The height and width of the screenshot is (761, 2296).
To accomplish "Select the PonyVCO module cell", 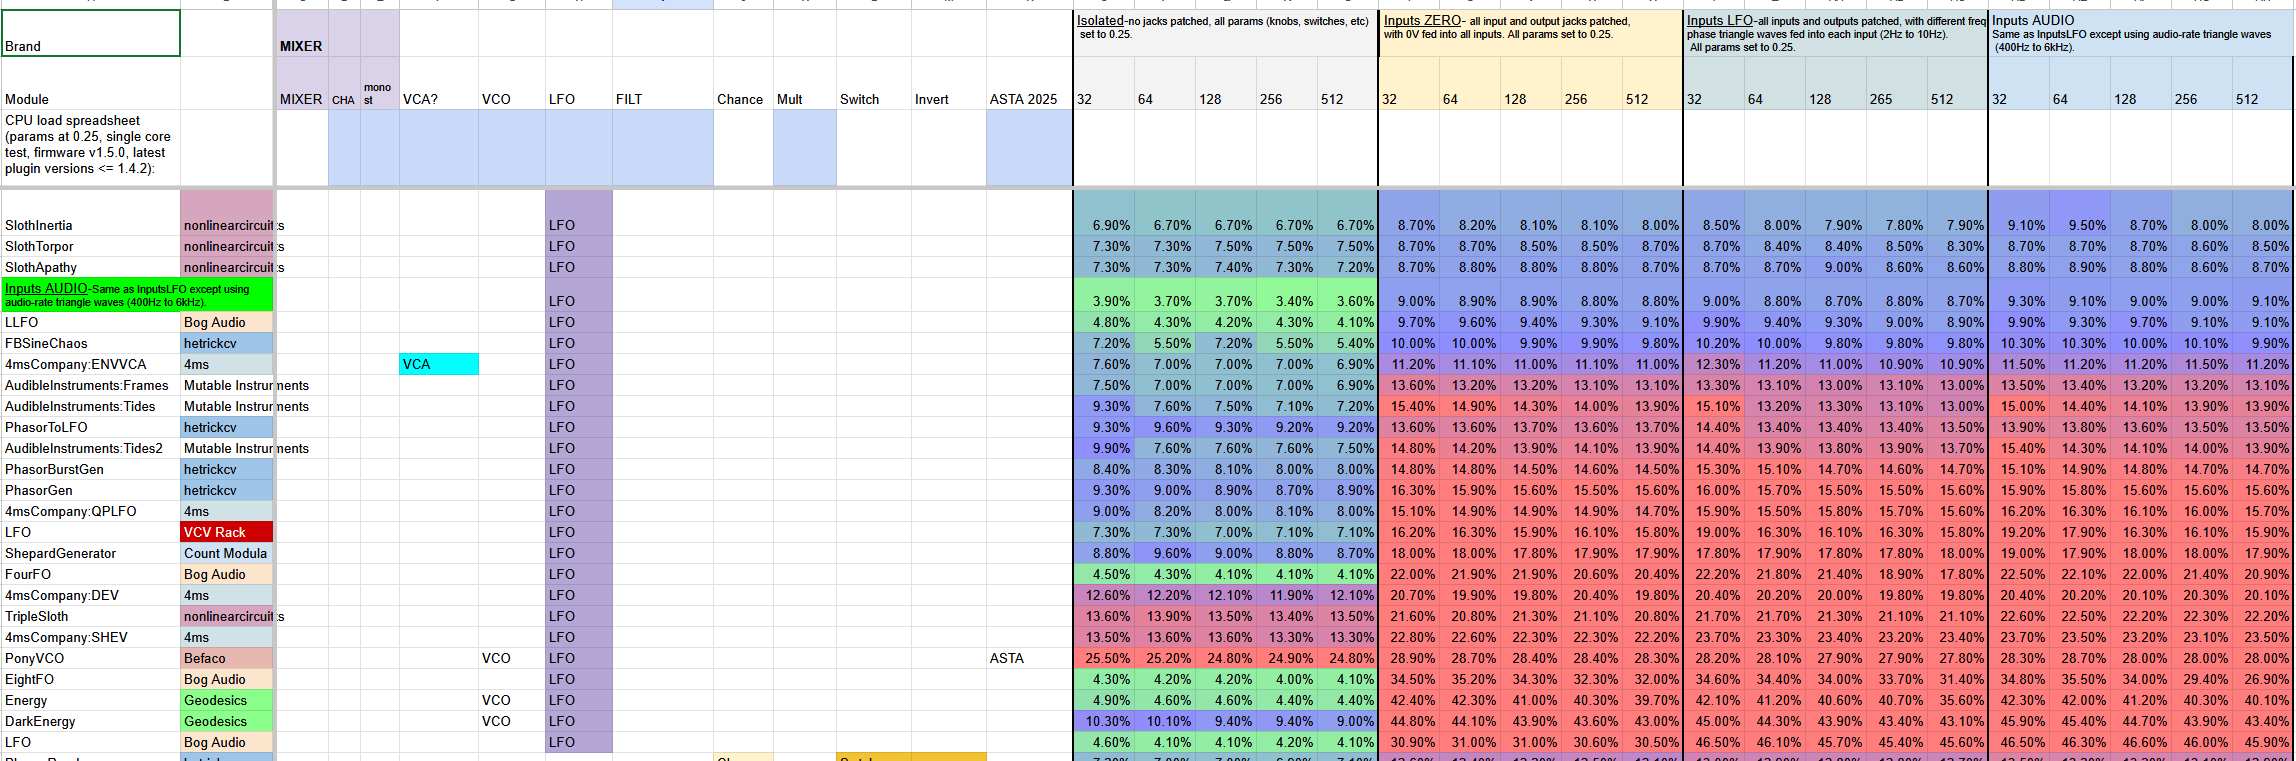I will (x=91, y=658).
